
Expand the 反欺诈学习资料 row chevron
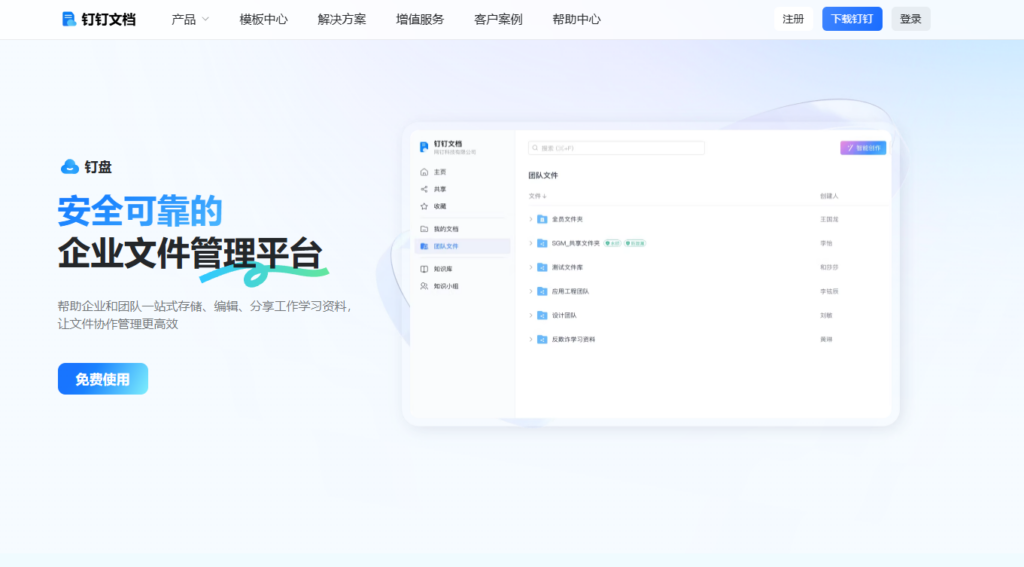[x=530, y=340]
